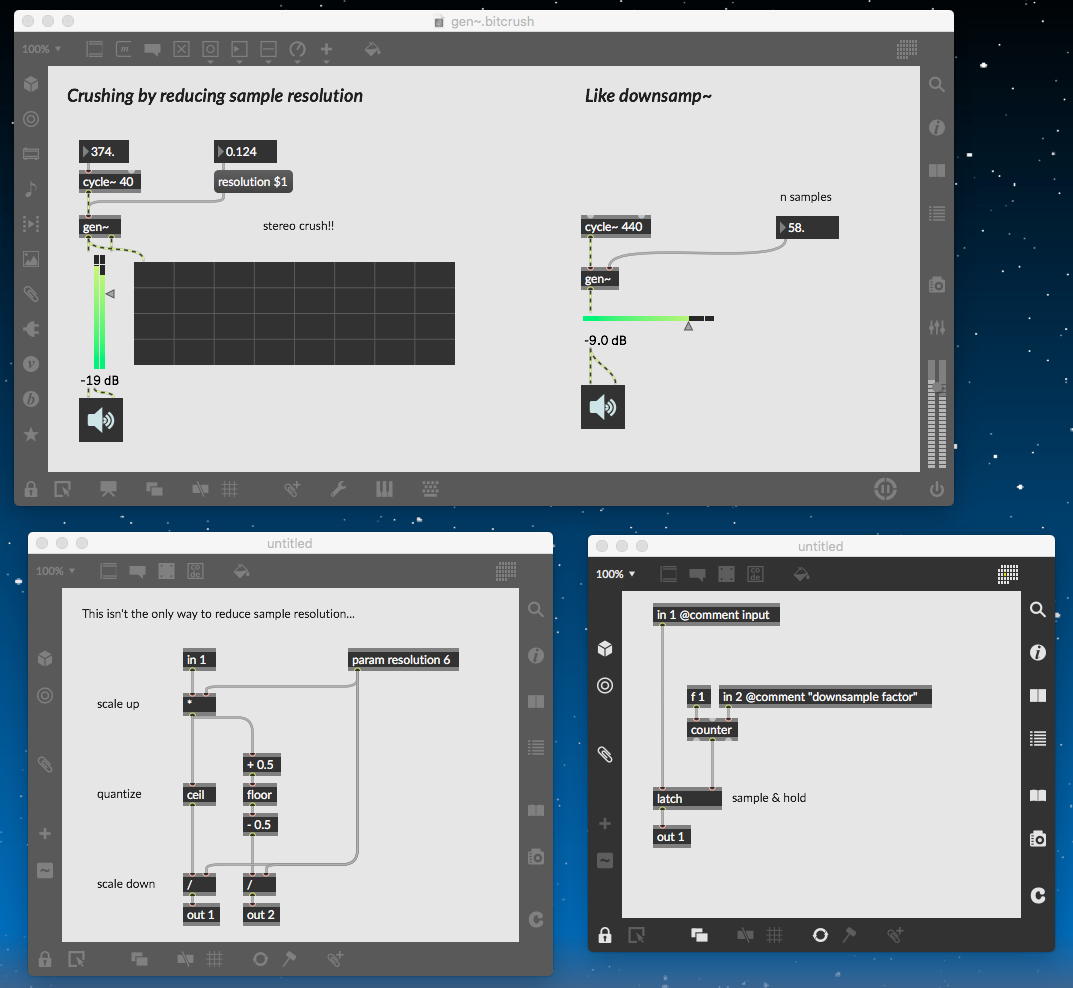Image resolution: width=1073 pixels, height=988 pixels.
Task: Click the triangle of number box 58.
Action: click(783, 227)
